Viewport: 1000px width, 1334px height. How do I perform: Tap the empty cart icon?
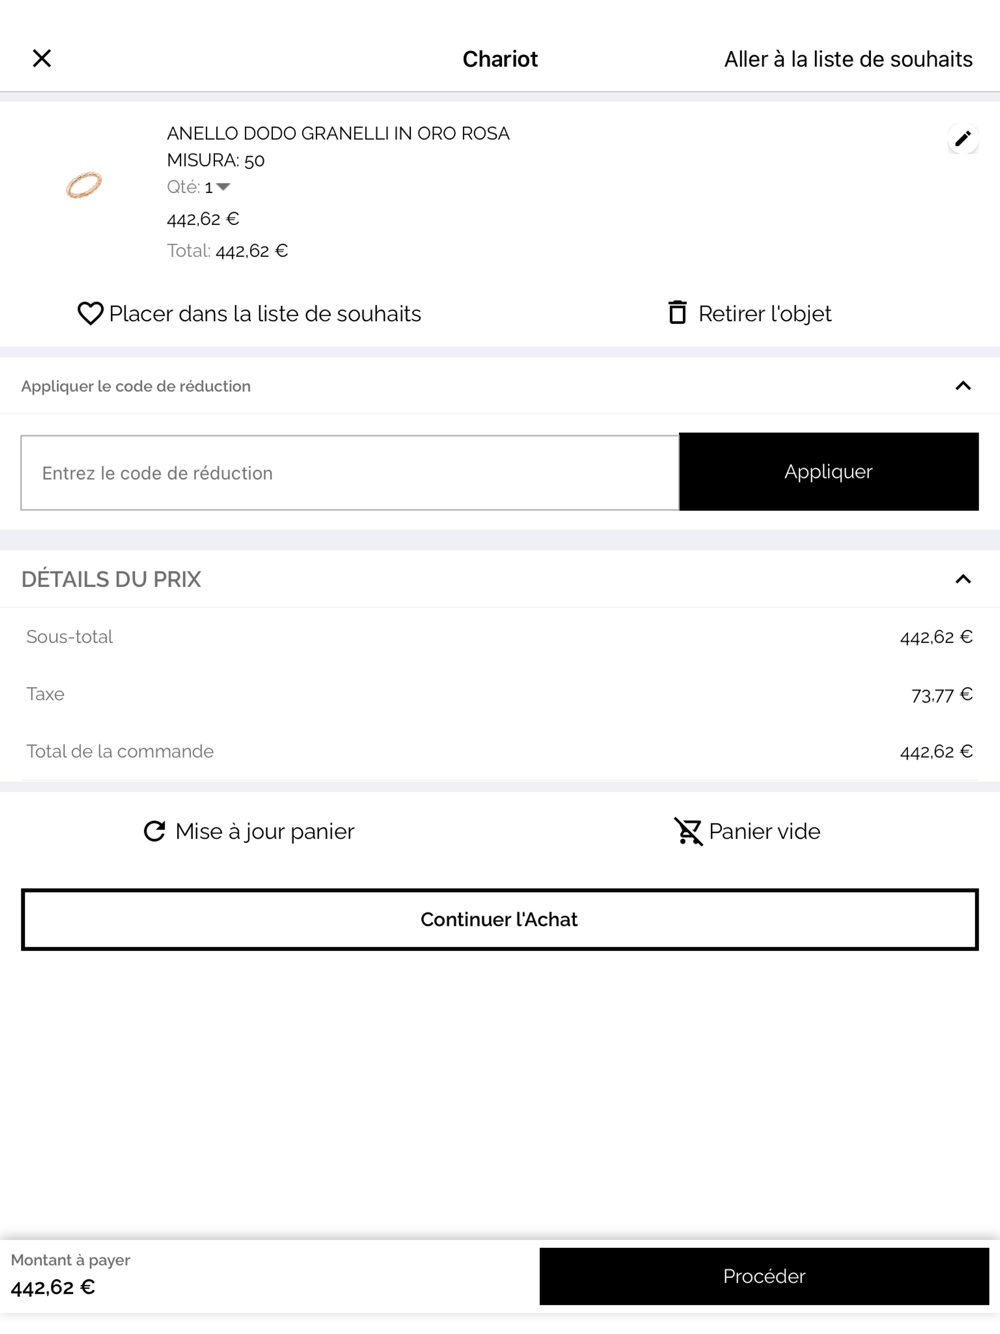(x=688, y=831)
